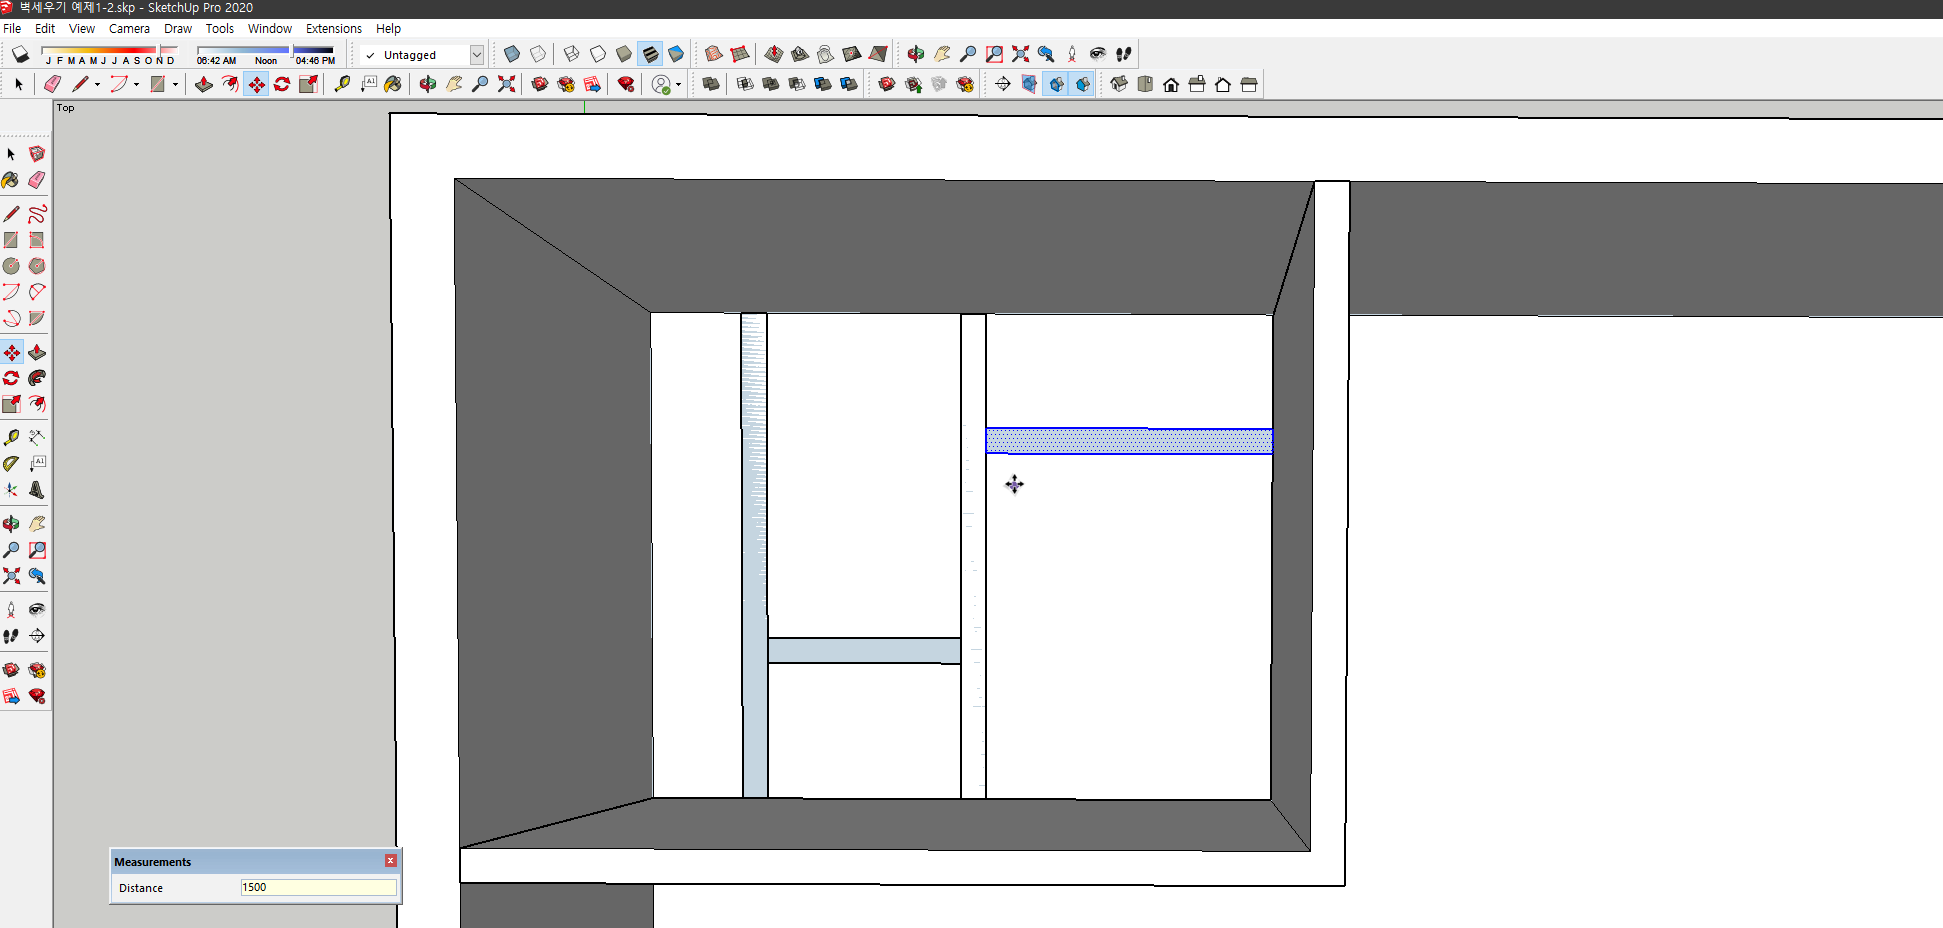This screenshot has height=928, width=1943.
Task: Switch to Top view
Action: pos(1145,84)
